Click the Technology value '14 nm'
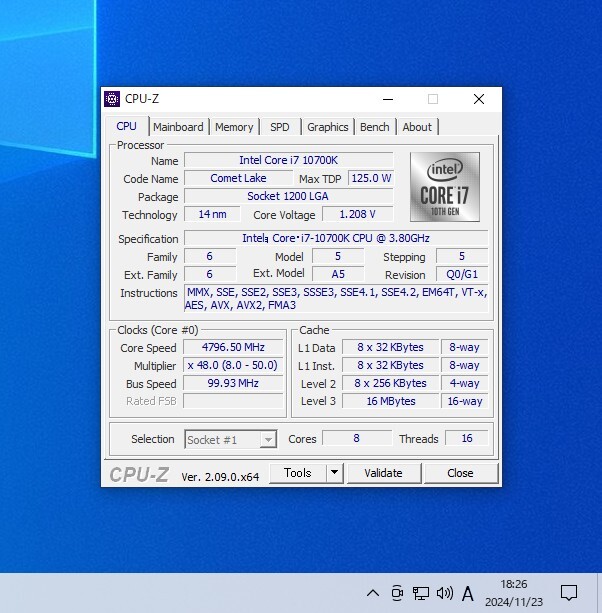The width and height of the screenshot is (602, 613). tap(212, 214)
